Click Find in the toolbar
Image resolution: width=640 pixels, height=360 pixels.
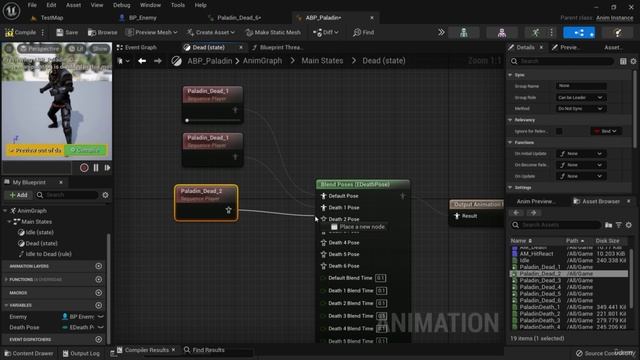coord(363,32)
